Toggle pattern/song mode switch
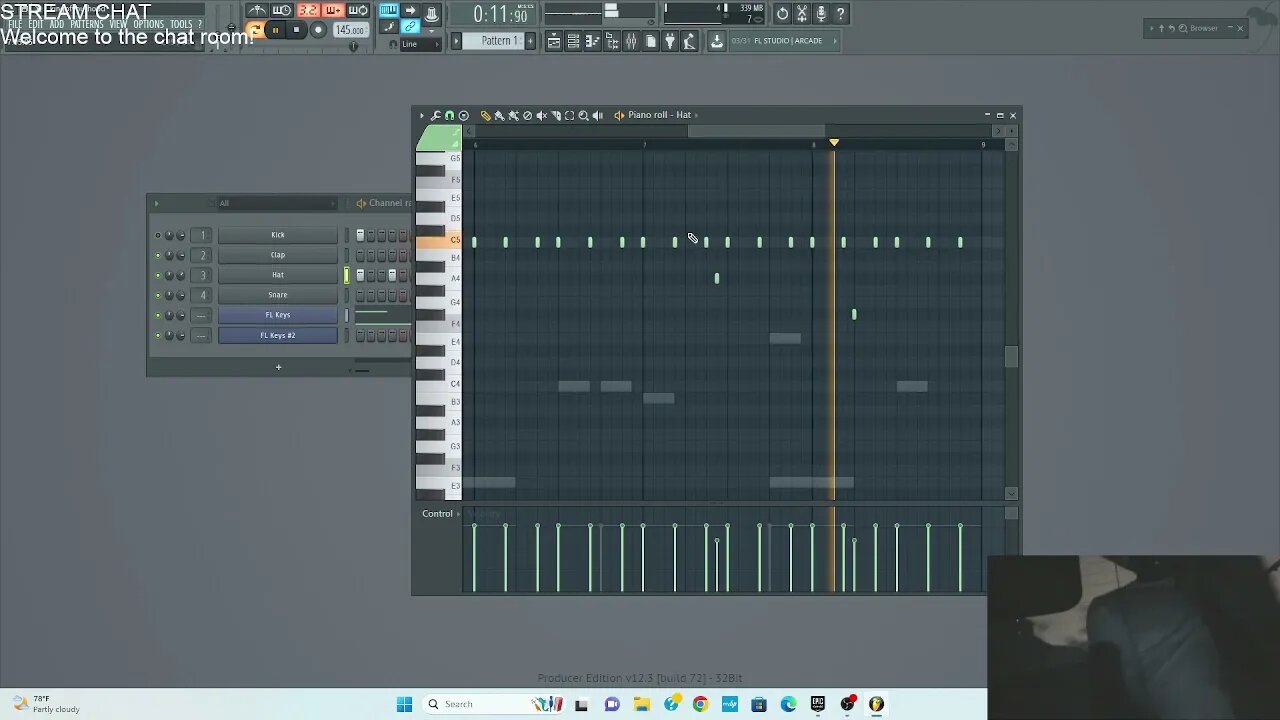Image resolution: width=1280 pixels, height=720 pixels. click(254, 30)
